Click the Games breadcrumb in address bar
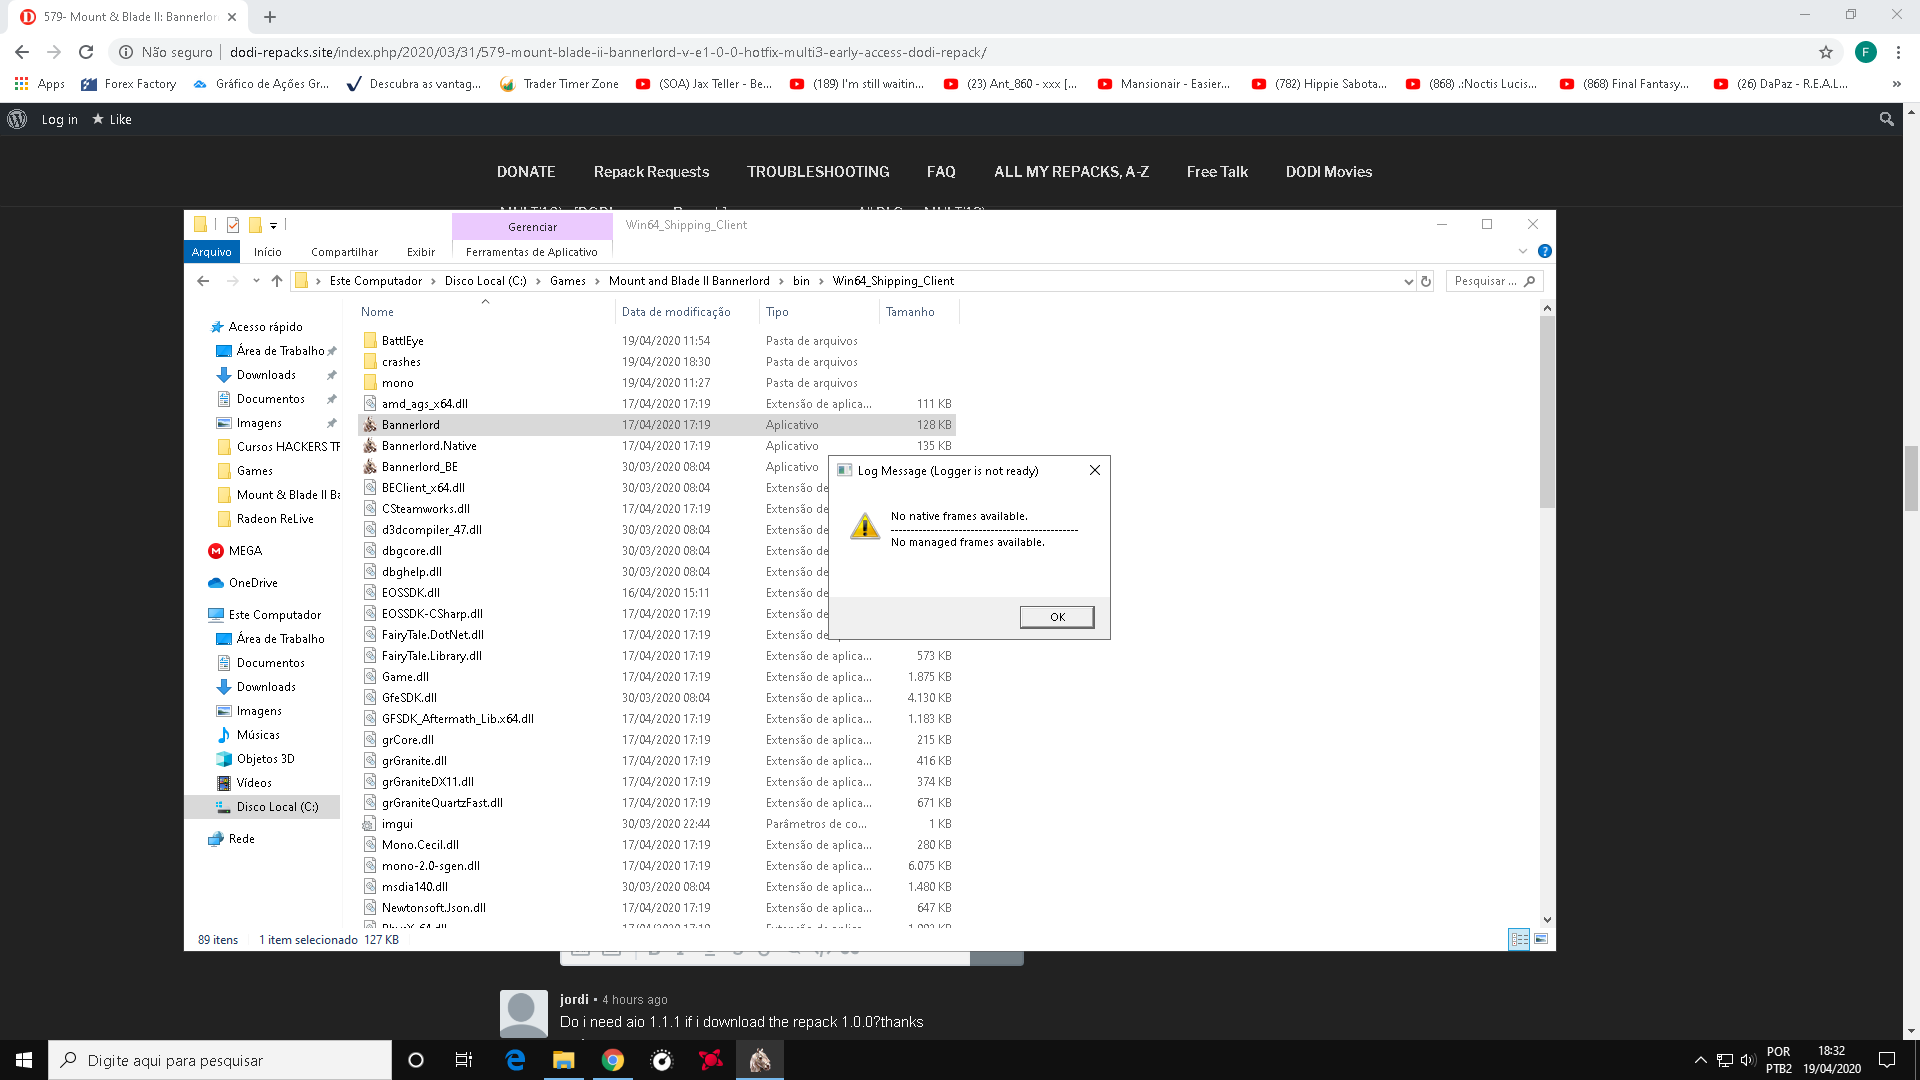 567,281
